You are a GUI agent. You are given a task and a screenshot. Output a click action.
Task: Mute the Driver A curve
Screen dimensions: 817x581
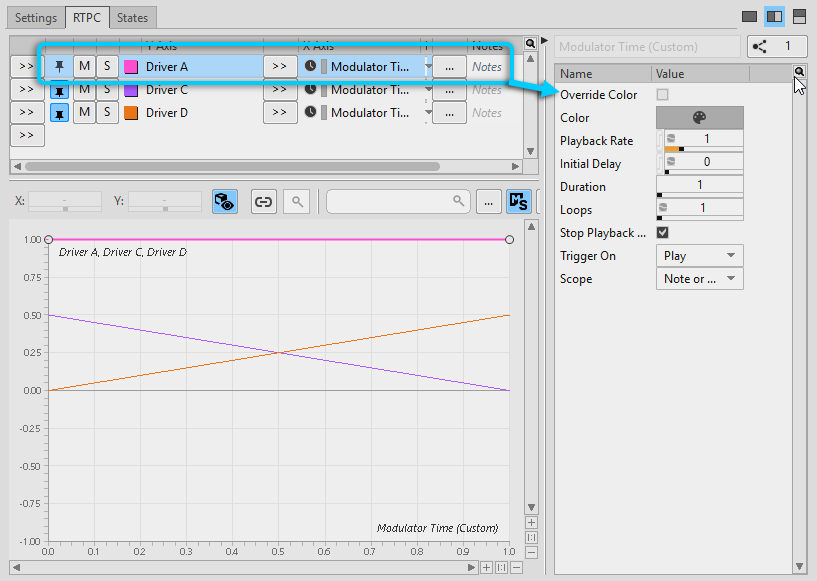(x=84, y=67)
